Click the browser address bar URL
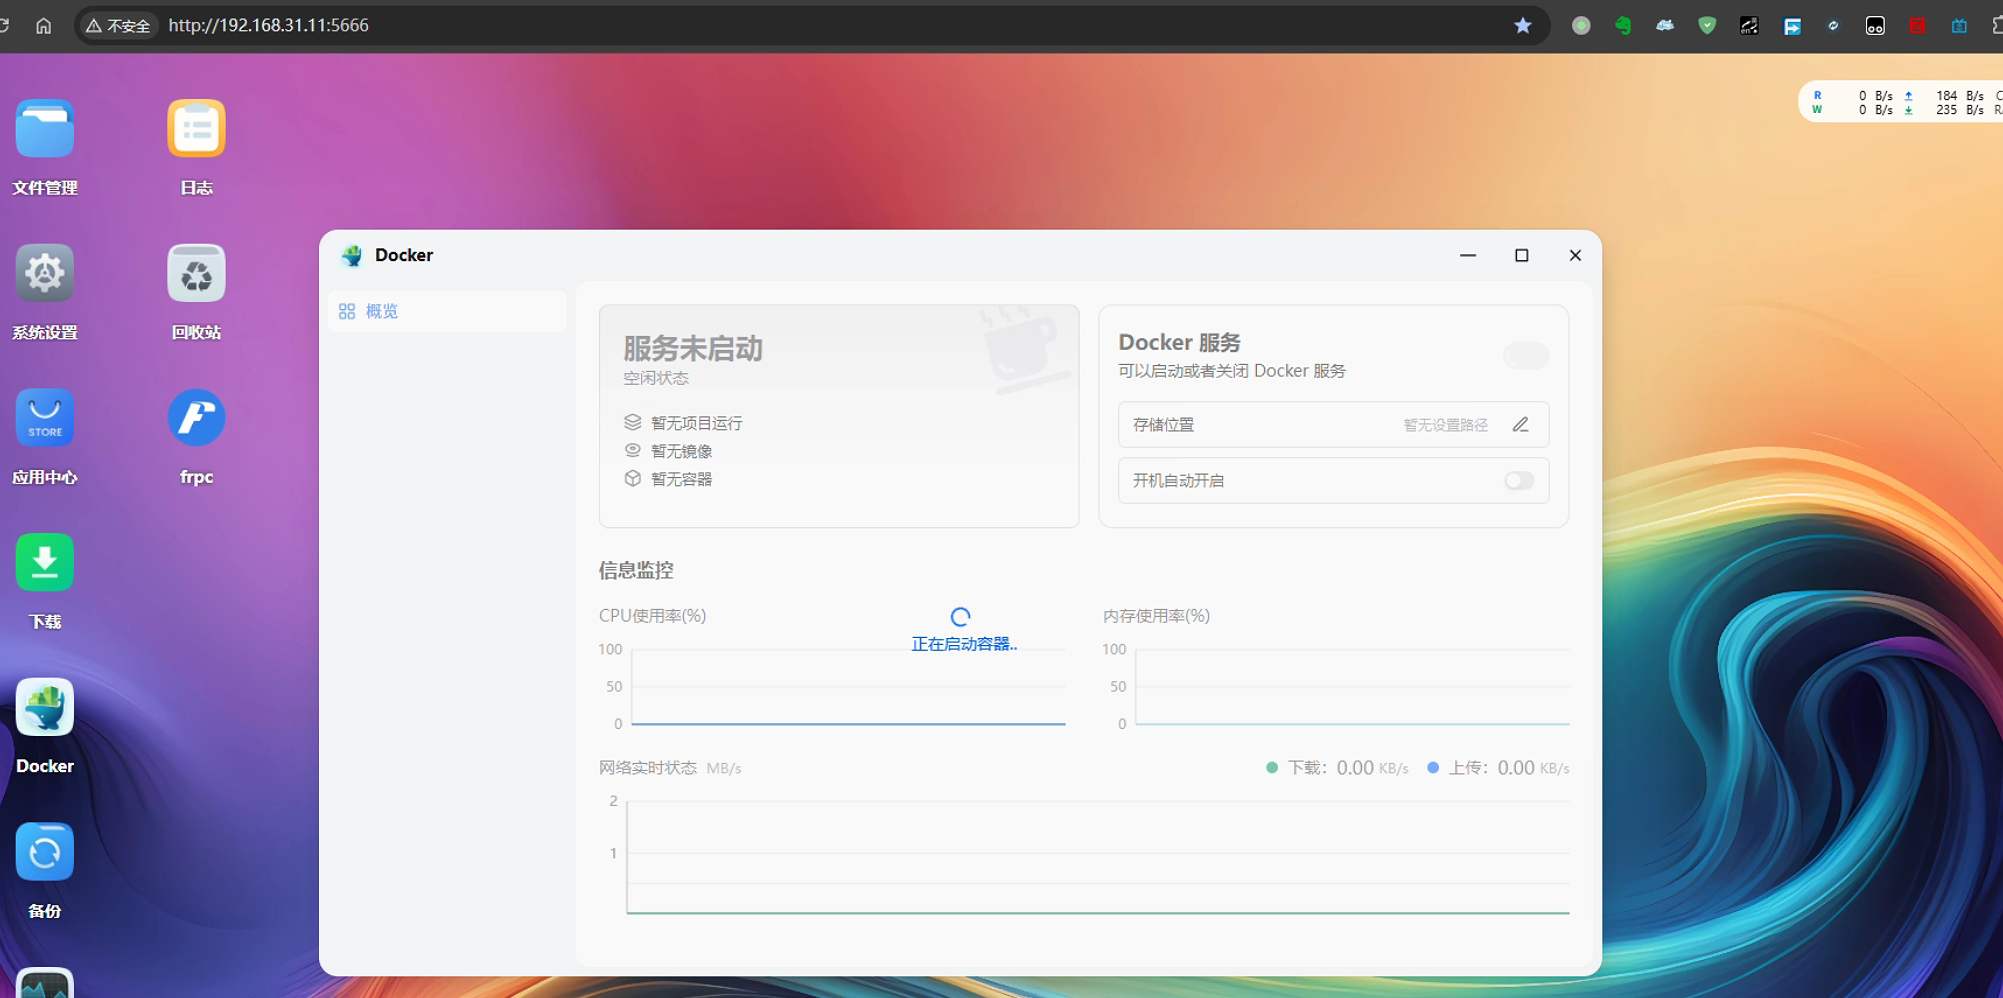Image resolution: width=2003 pixels, height=998 pixels. pos(268,25)
